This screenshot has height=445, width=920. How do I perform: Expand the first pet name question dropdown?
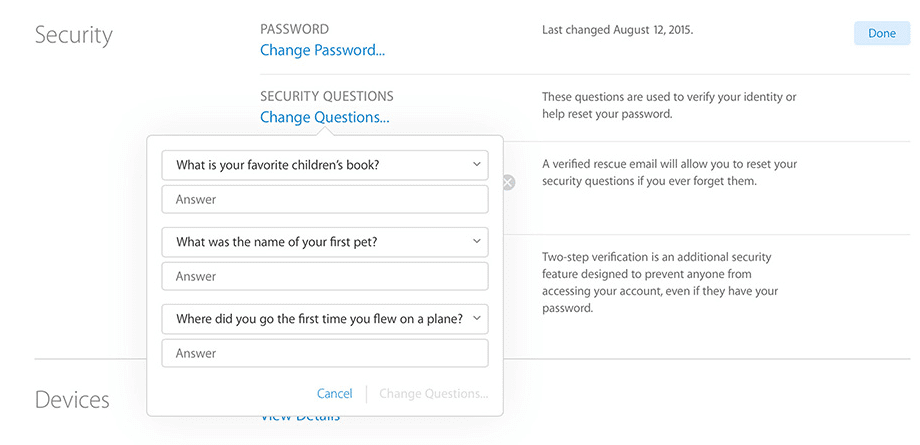[324, 242]
